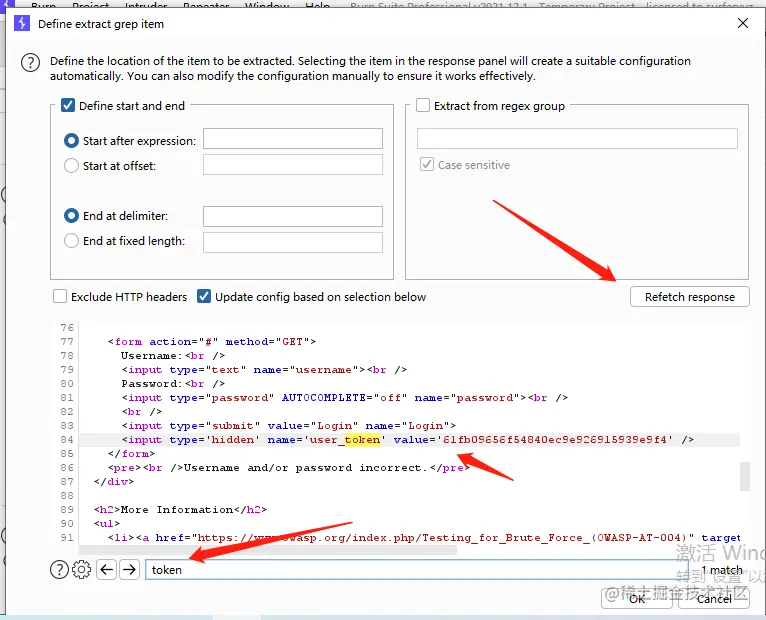This screenshot has width=766, height=620.
Task: Select Start at offset radio button
Action: pos(71,166)
